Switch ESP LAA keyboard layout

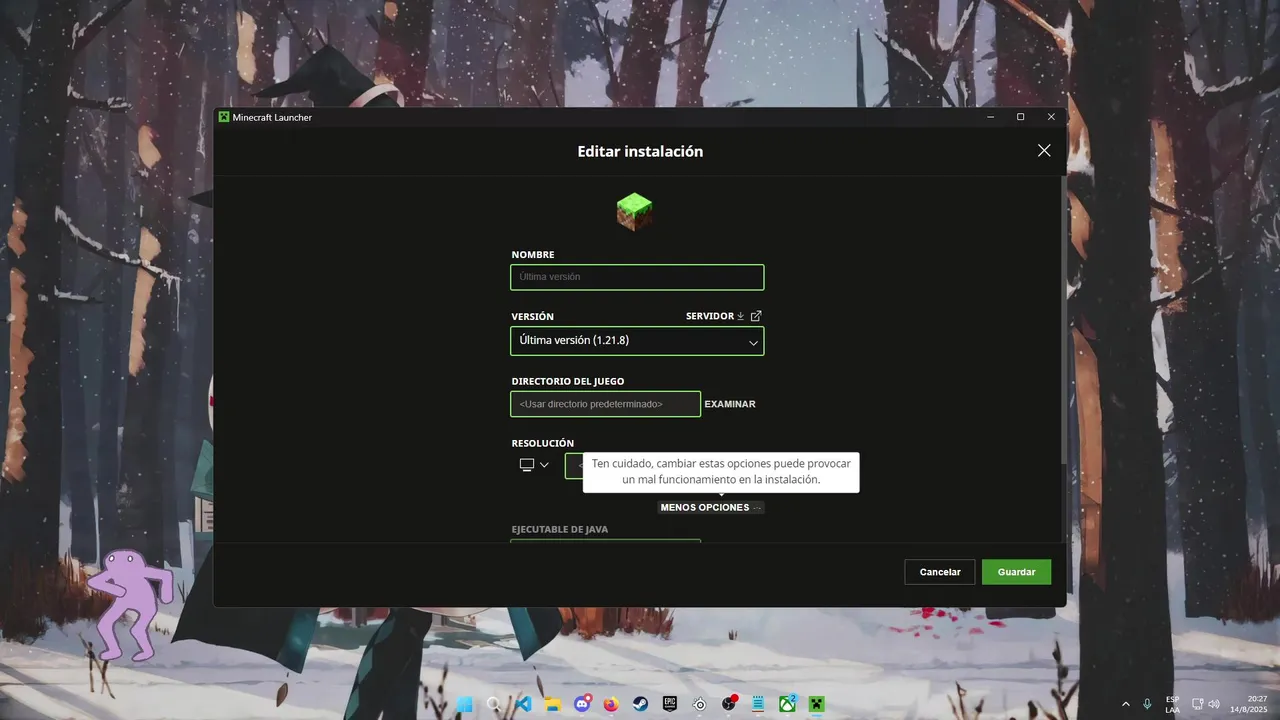coord(1172,704)
